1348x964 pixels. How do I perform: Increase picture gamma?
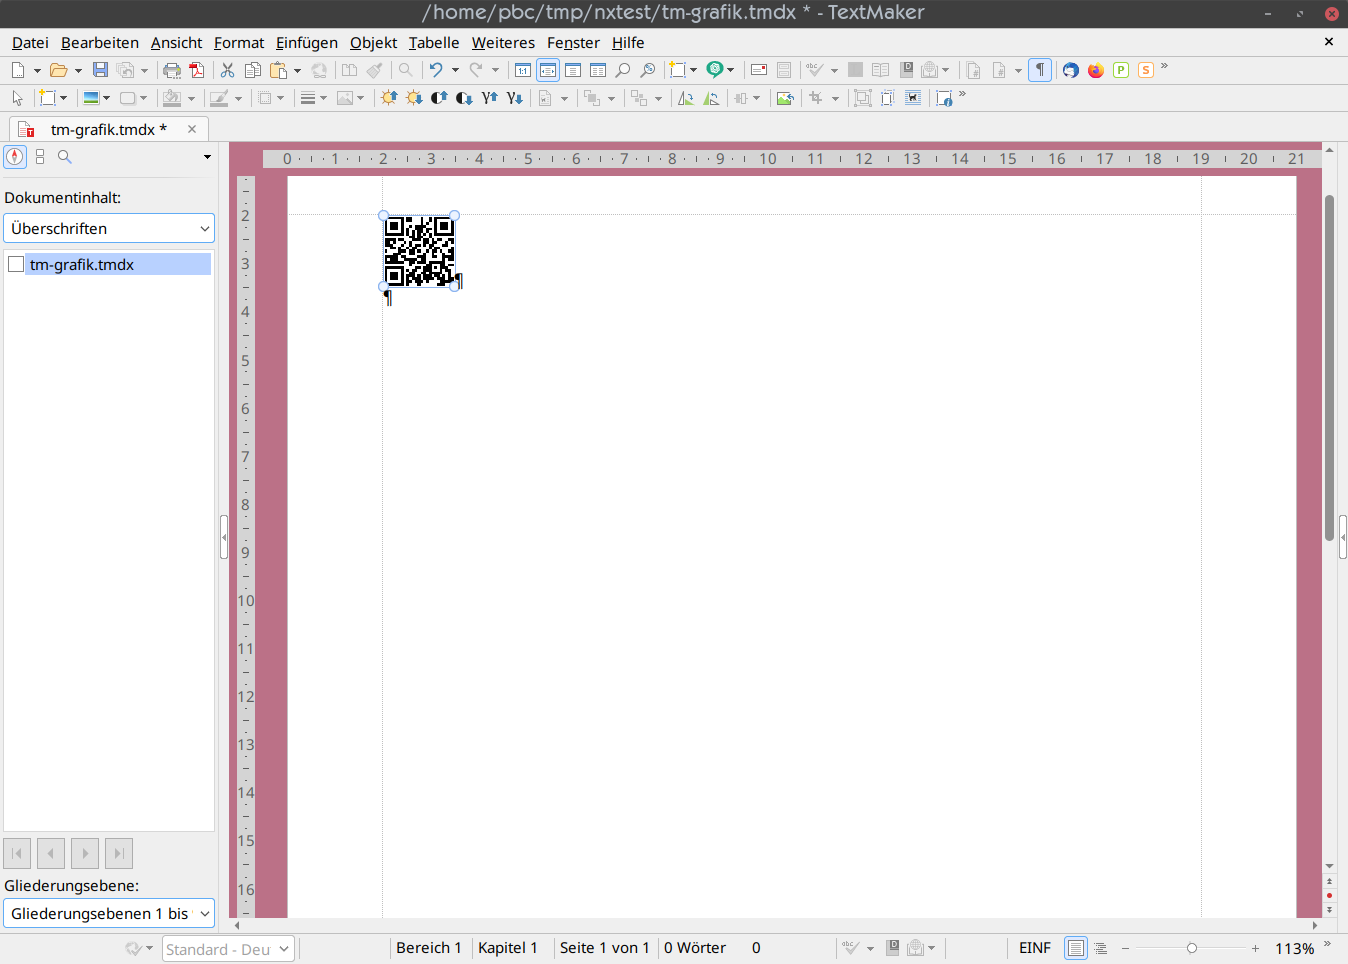point(489,98)
